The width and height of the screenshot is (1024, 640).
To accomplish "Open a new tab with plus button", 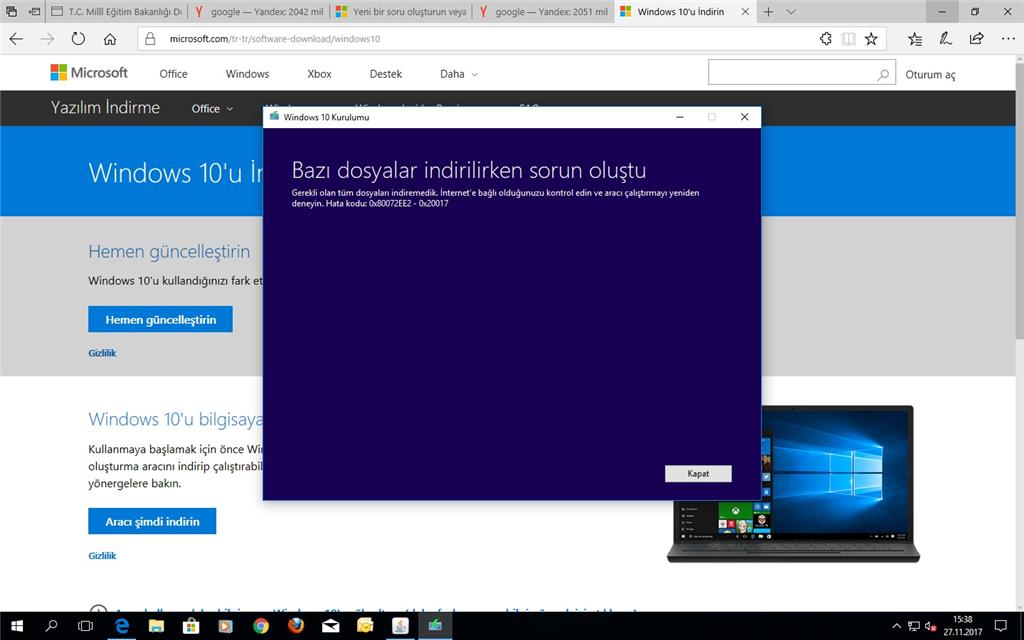I will click(769, 12).
